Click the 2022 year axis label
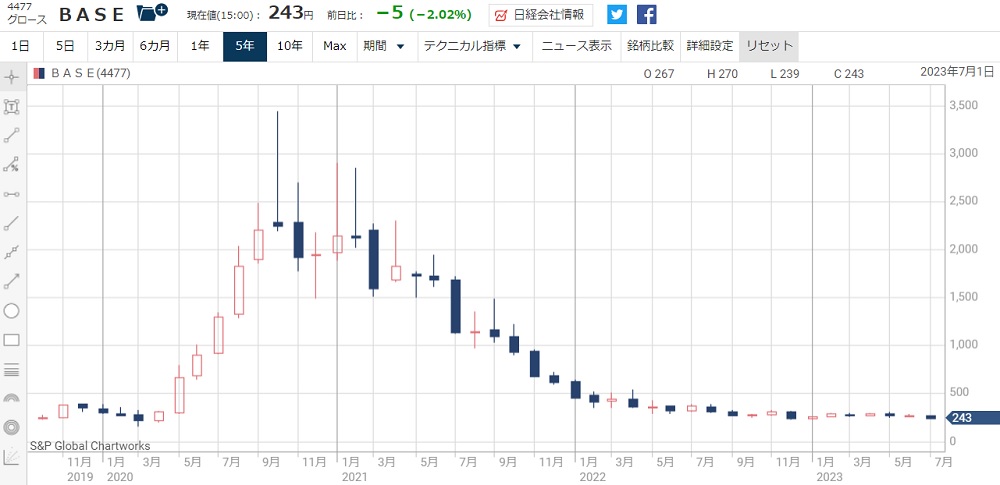1000x485 pixels. pos(592,477)
